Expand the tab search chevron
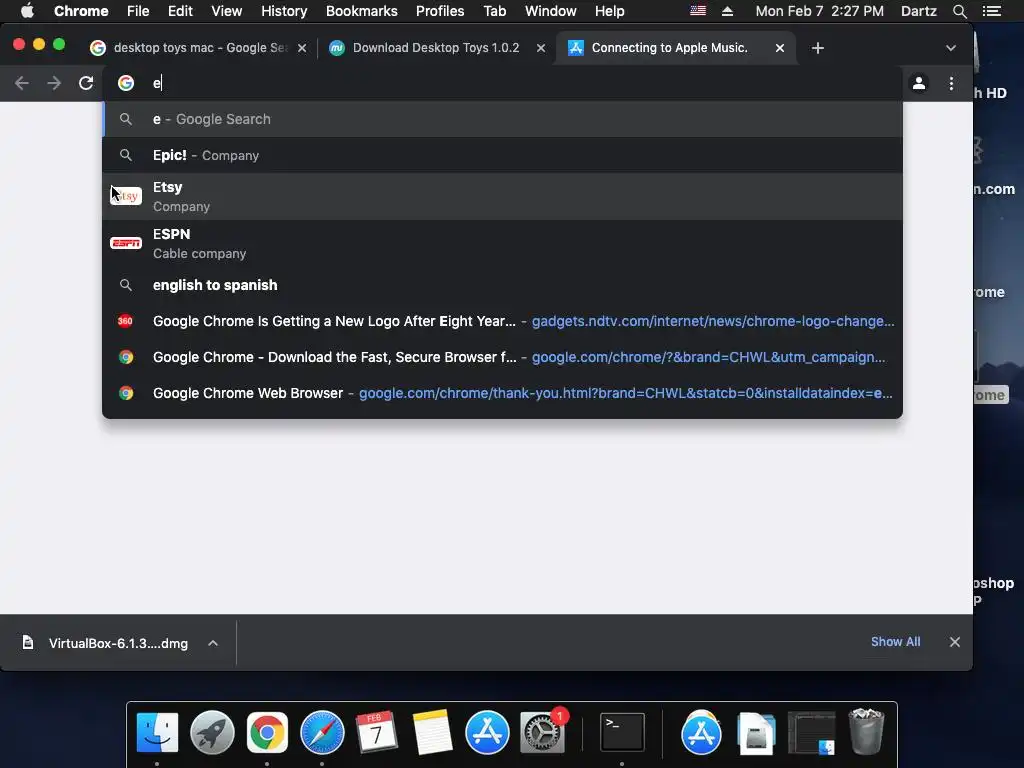1024x768 pixels. pyautogui.click(x=951, y=48)
